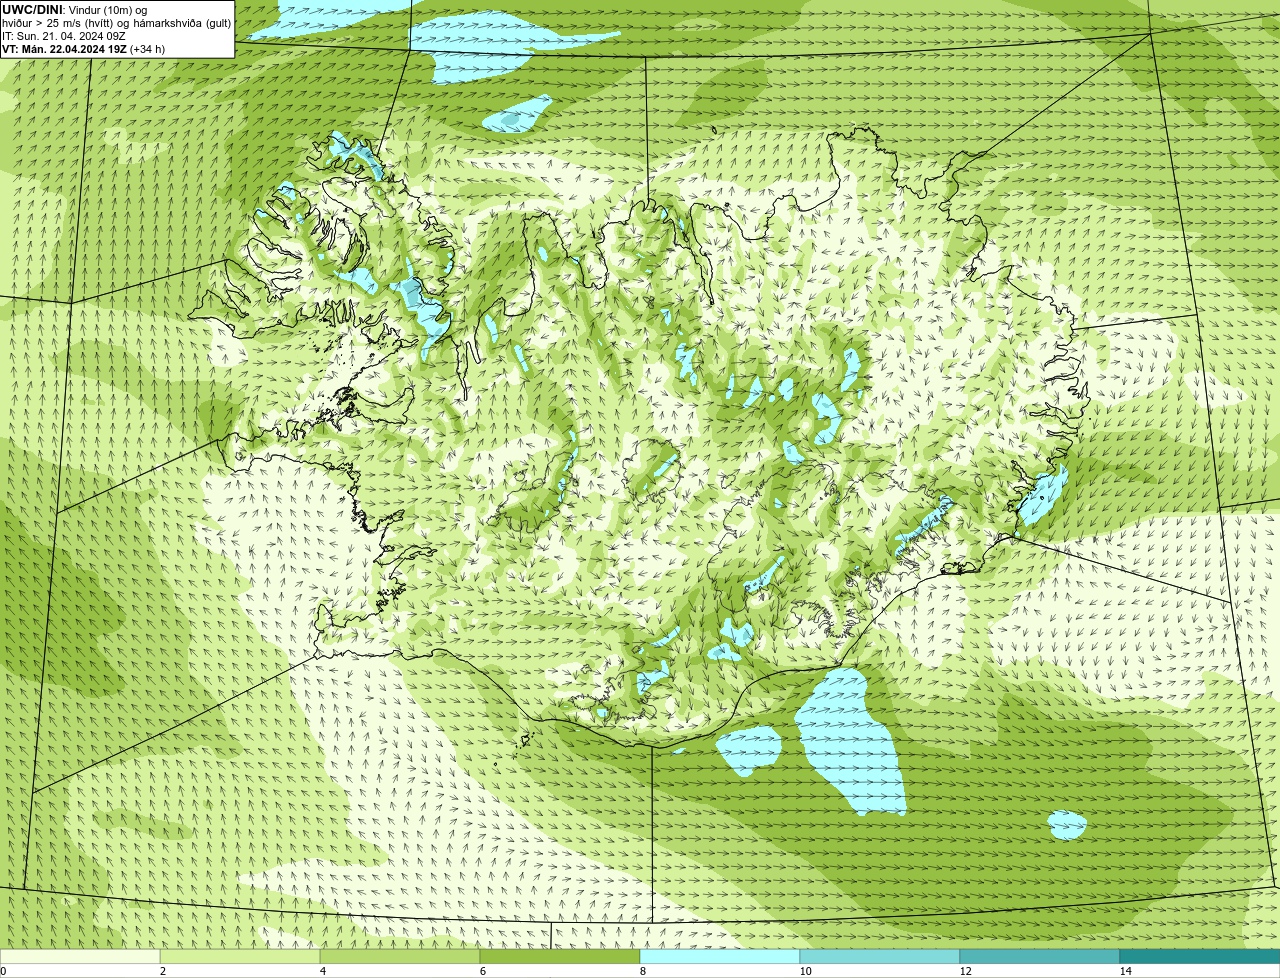This screenshot has width=1280, height=978.
Task: Click the 12–14 m/s teal legend swatch
Action: coord(1040,956)
